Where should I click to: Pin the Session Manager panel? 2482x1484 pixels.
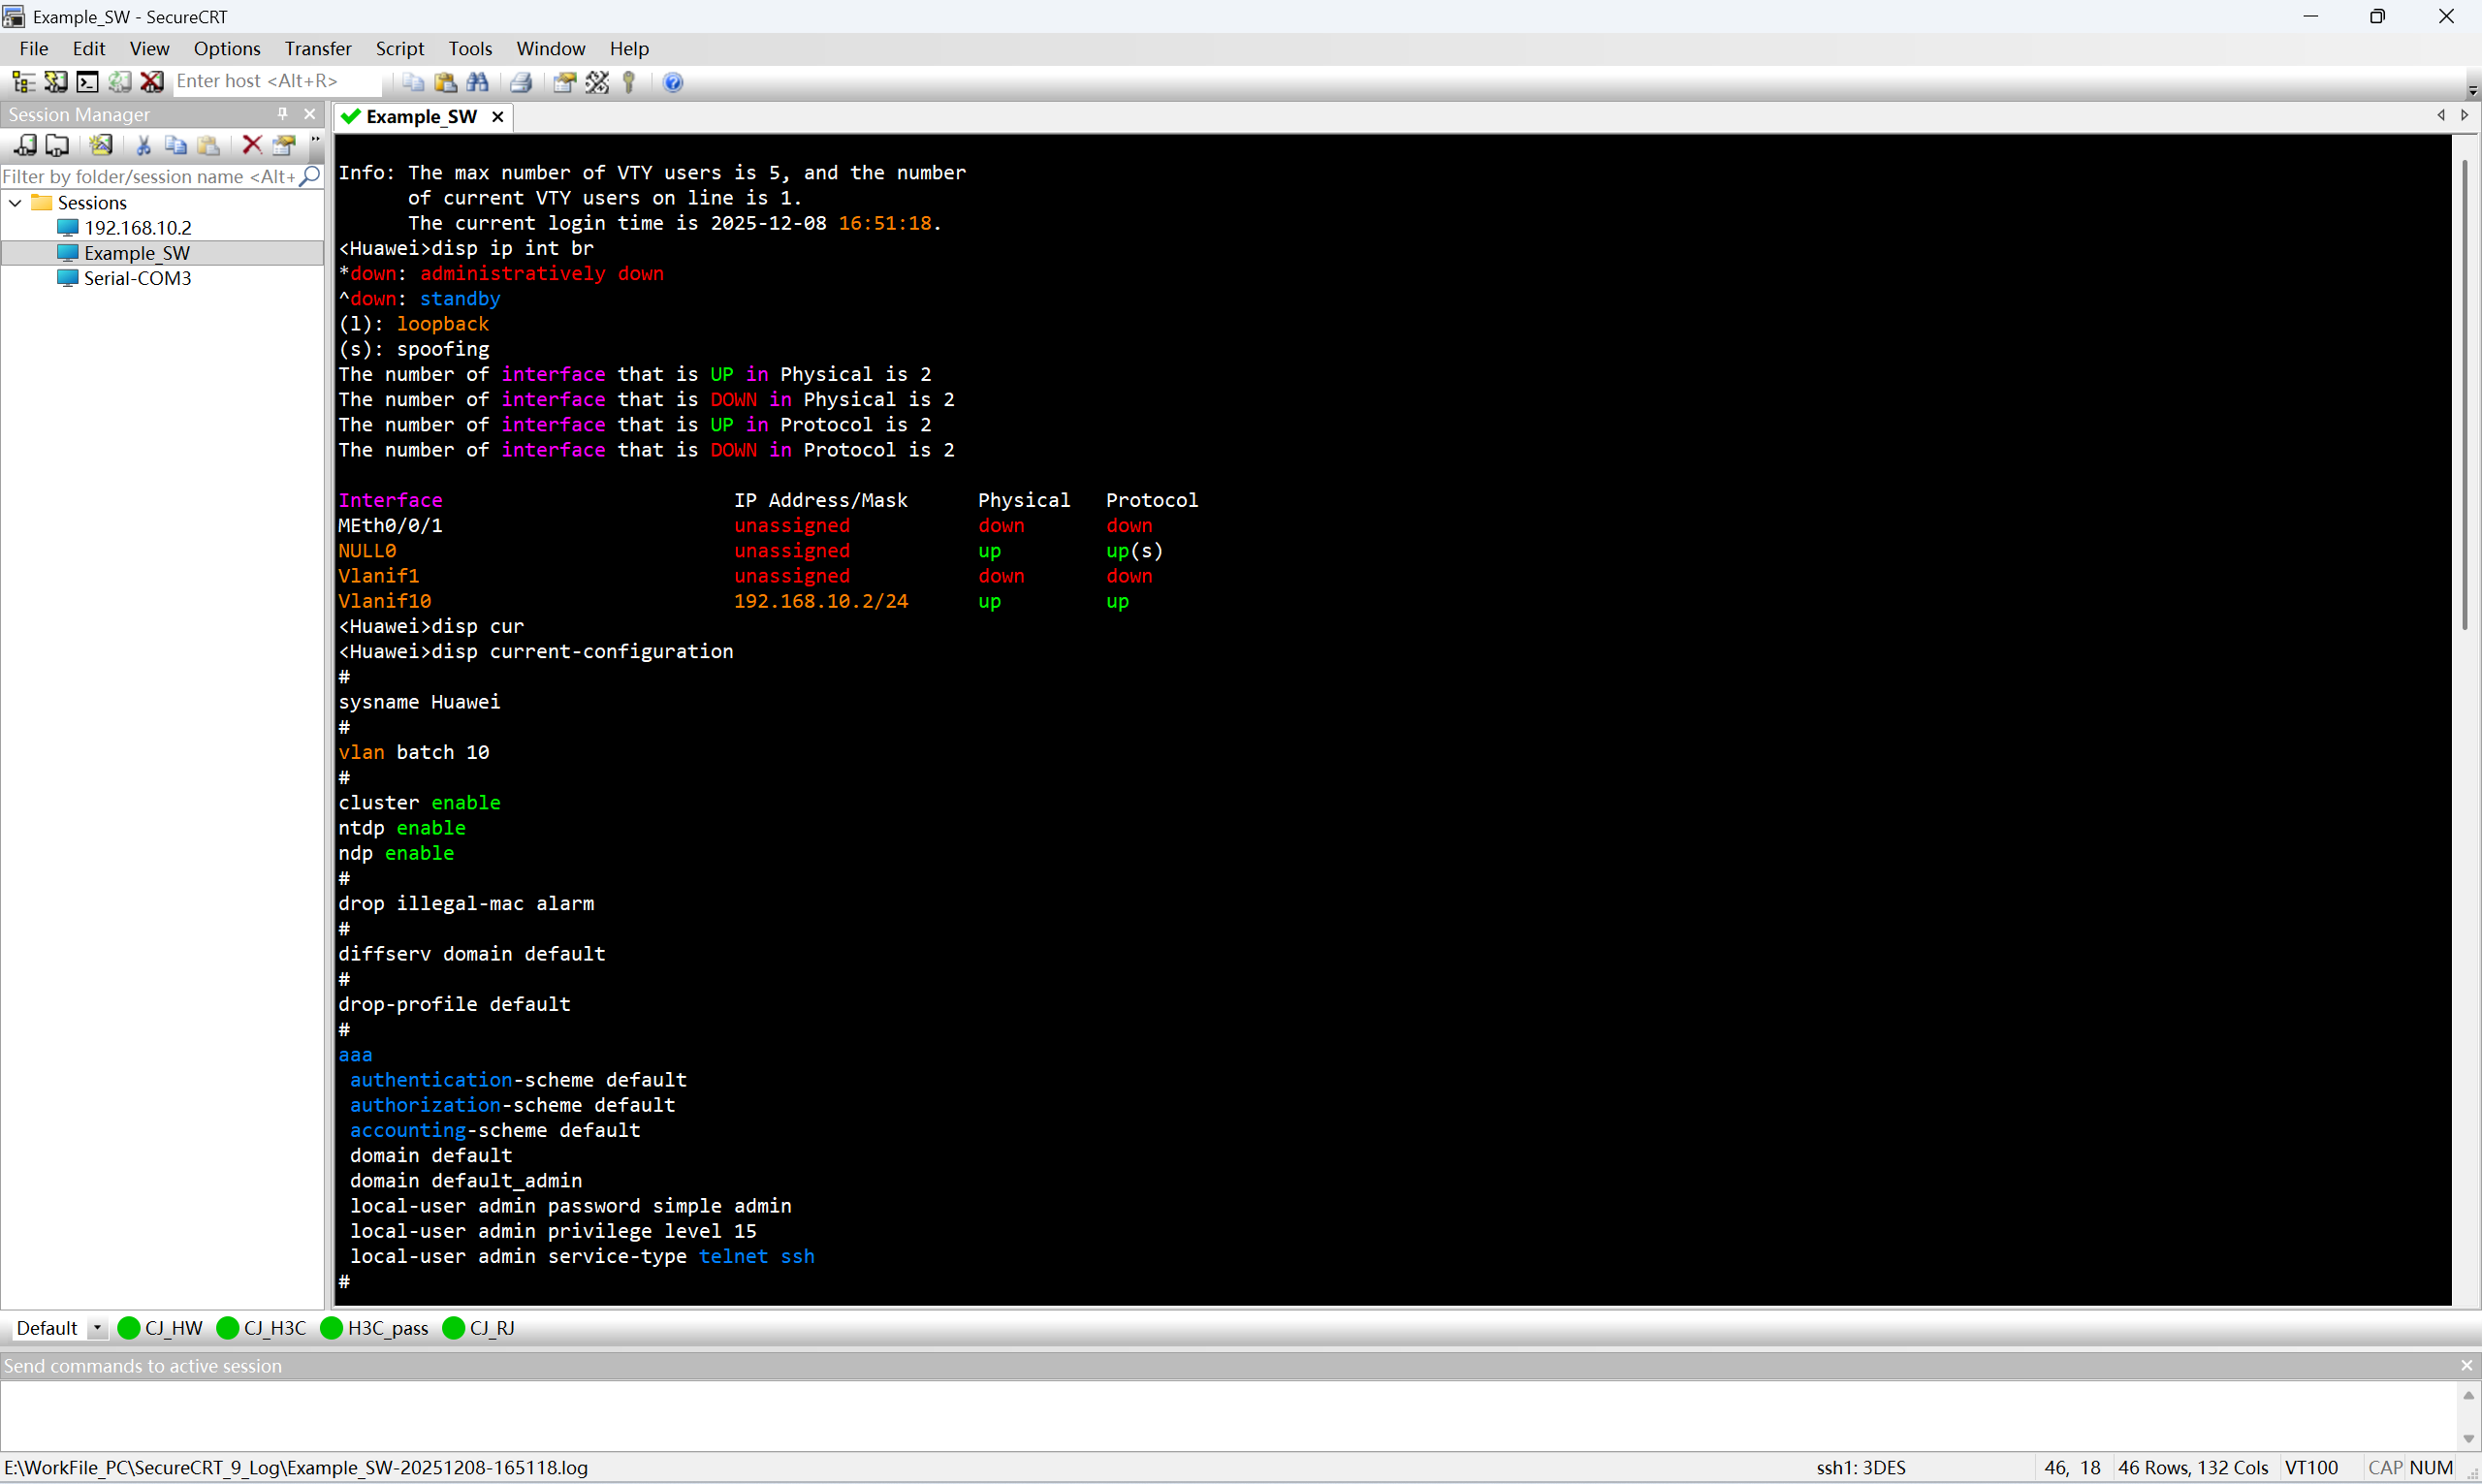coord(283,114)
